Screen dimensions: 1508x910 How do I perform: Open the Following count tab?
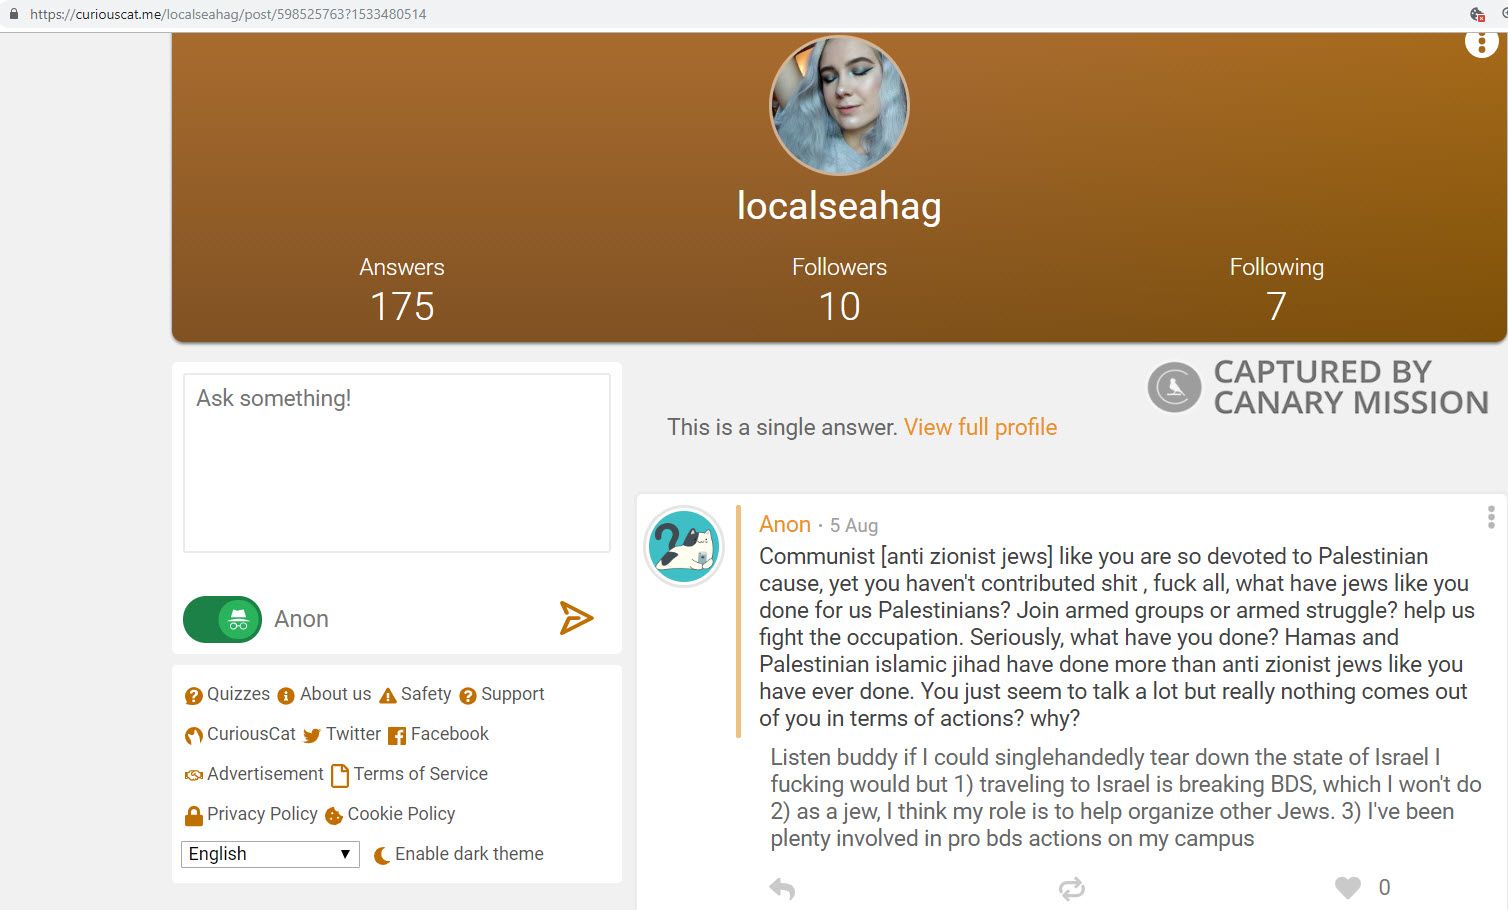pos(1276,288)
